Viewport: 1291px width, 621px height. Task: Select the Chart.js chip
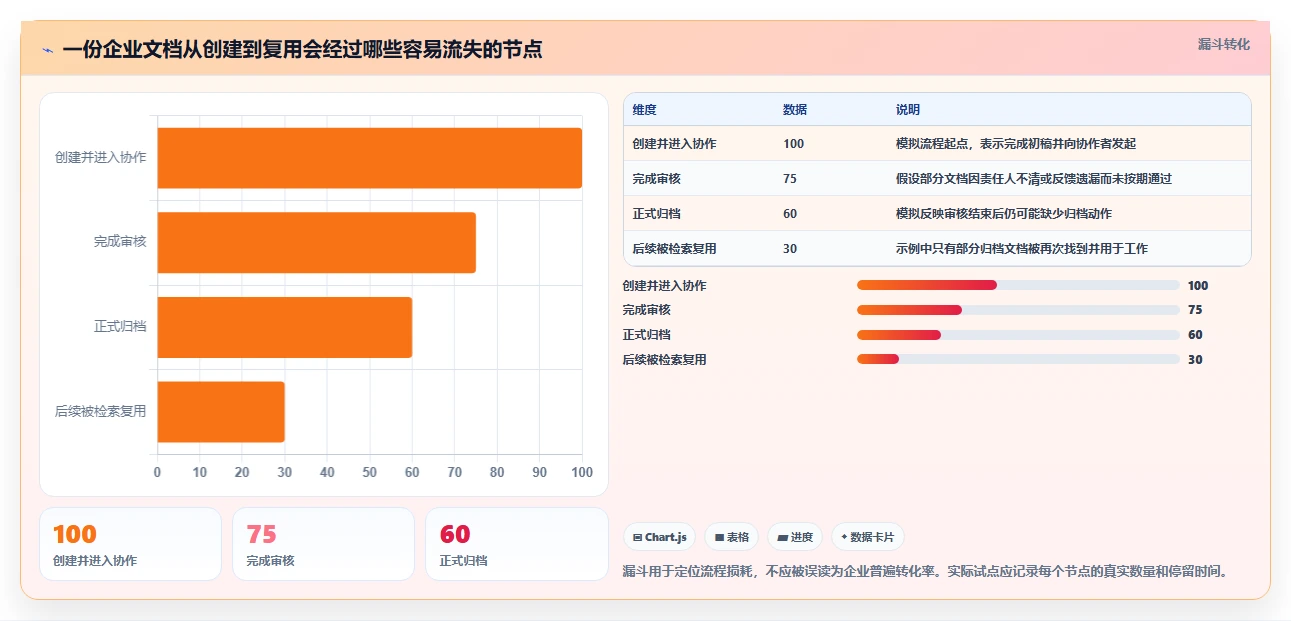660,537
